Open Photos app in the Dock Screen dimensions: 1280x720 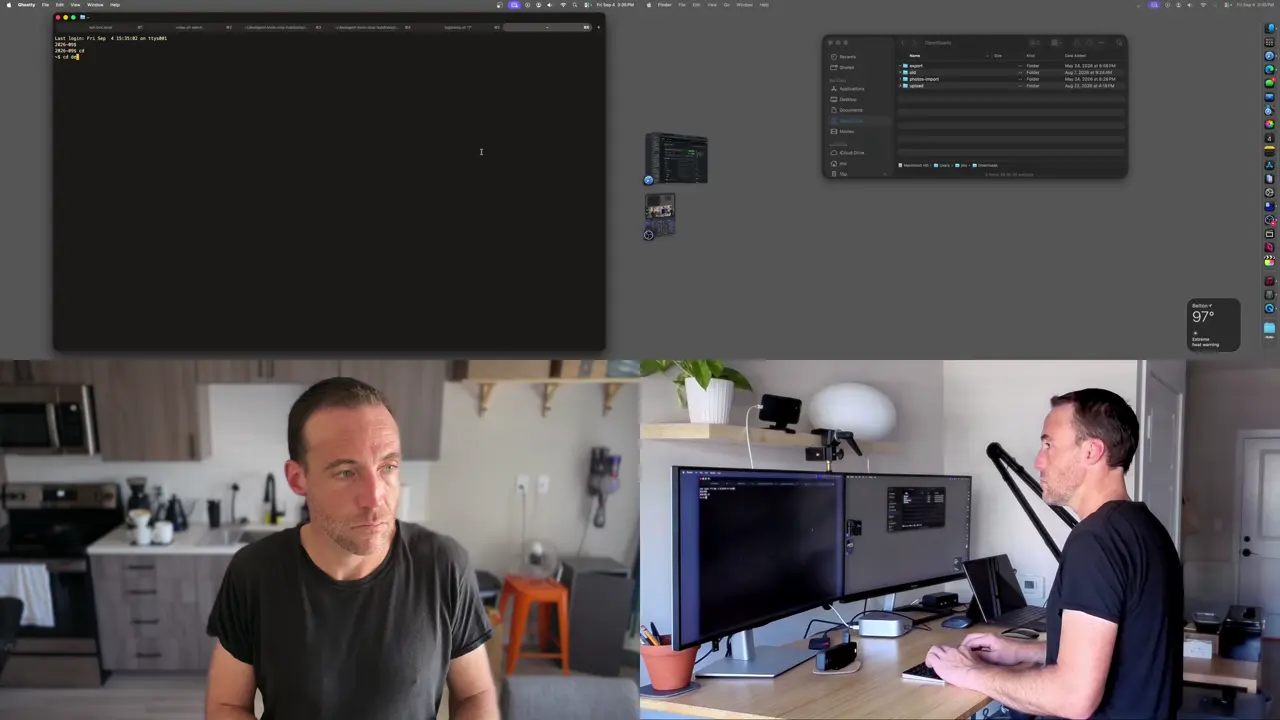[x=1269, y=124]
